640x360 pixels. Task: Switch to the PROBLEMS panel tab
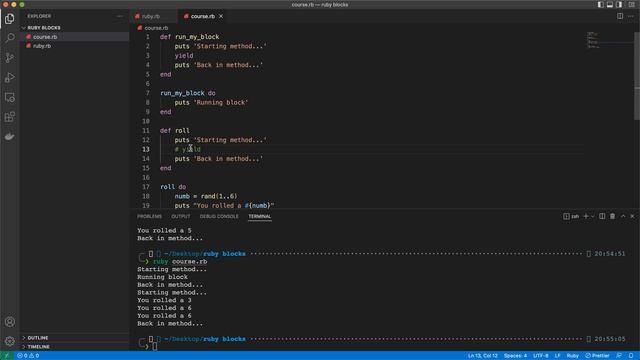pos(149,216)
